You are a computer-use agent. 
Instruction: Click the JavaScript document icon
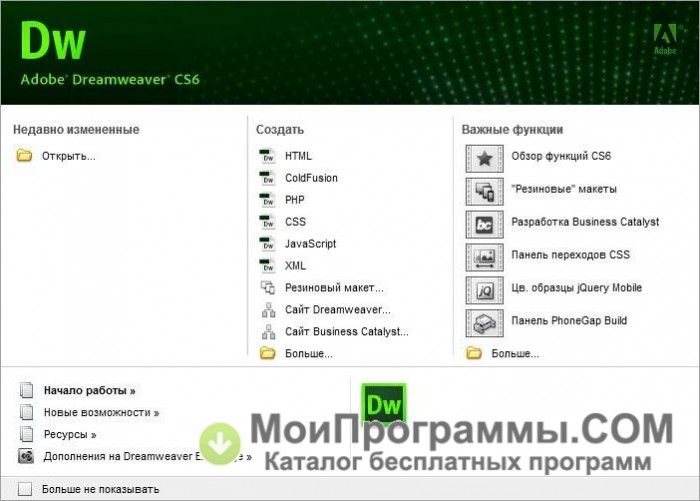tap(267, 243)
